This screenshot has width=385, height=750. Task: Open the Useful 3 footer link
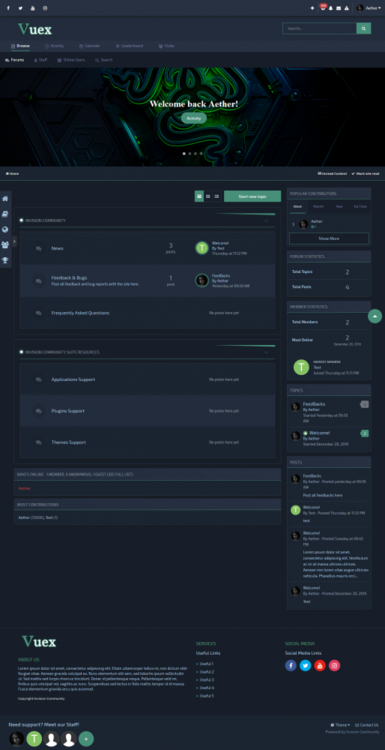(x=206, y=680)
